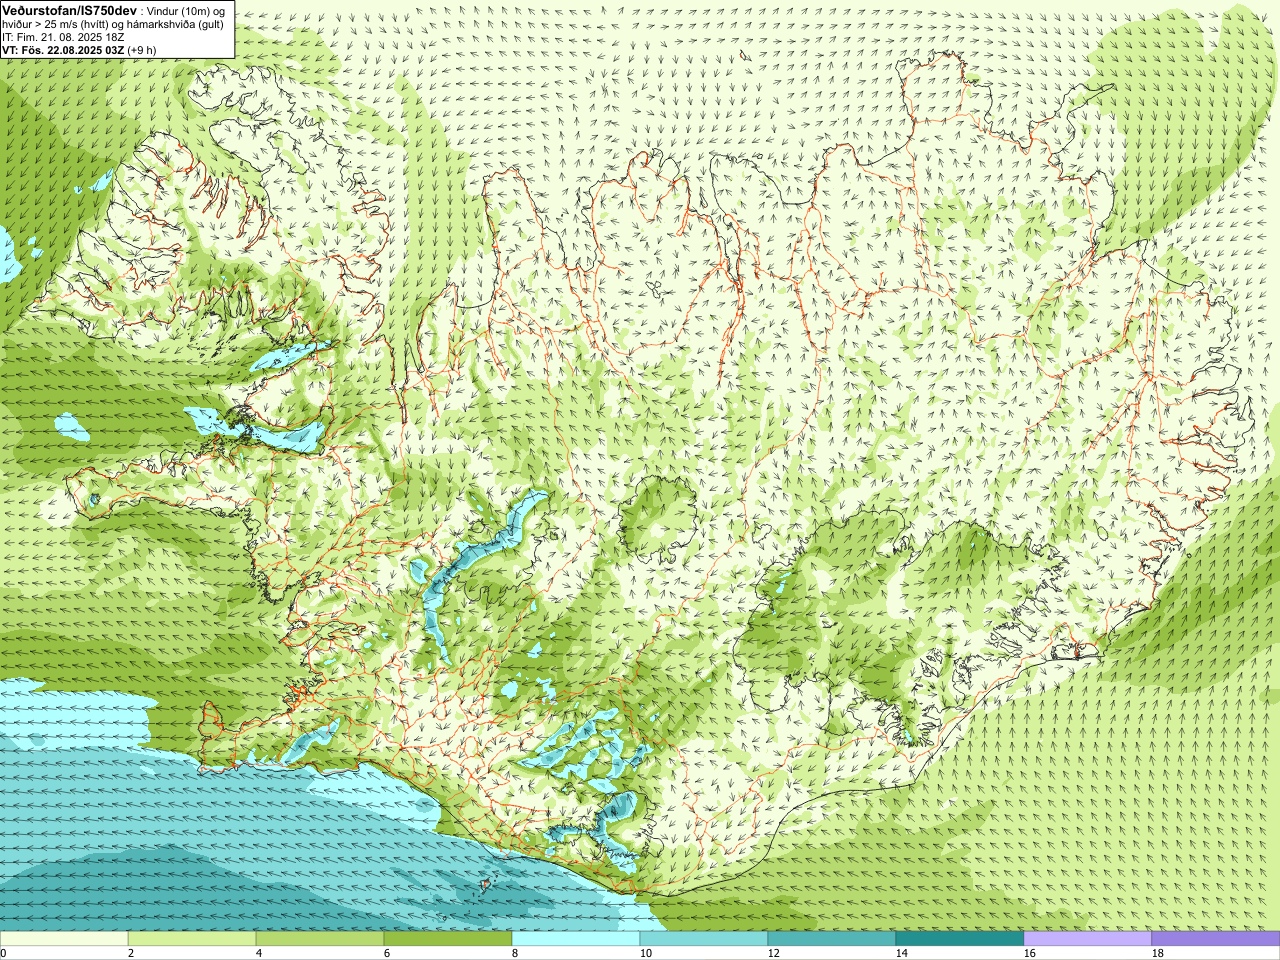
Task: Click the dark teal 14–16 m/s legend swatch
Action: [x=960, y=939]
